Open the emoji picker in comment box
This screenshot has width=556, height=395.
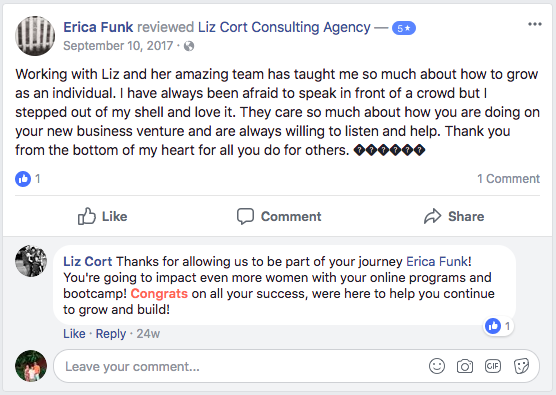tap(437, 366)
